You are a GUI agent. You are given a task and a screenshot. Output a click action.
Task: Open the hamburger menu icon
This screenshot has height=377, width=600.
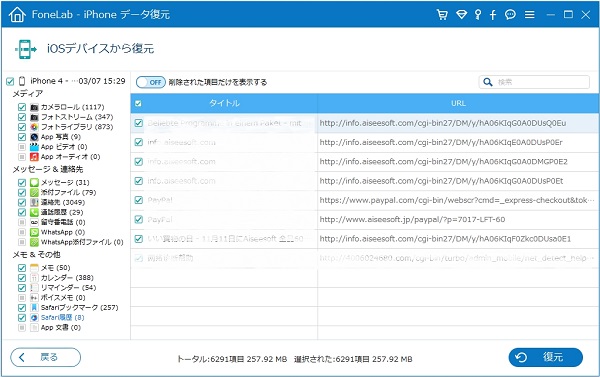530,15
